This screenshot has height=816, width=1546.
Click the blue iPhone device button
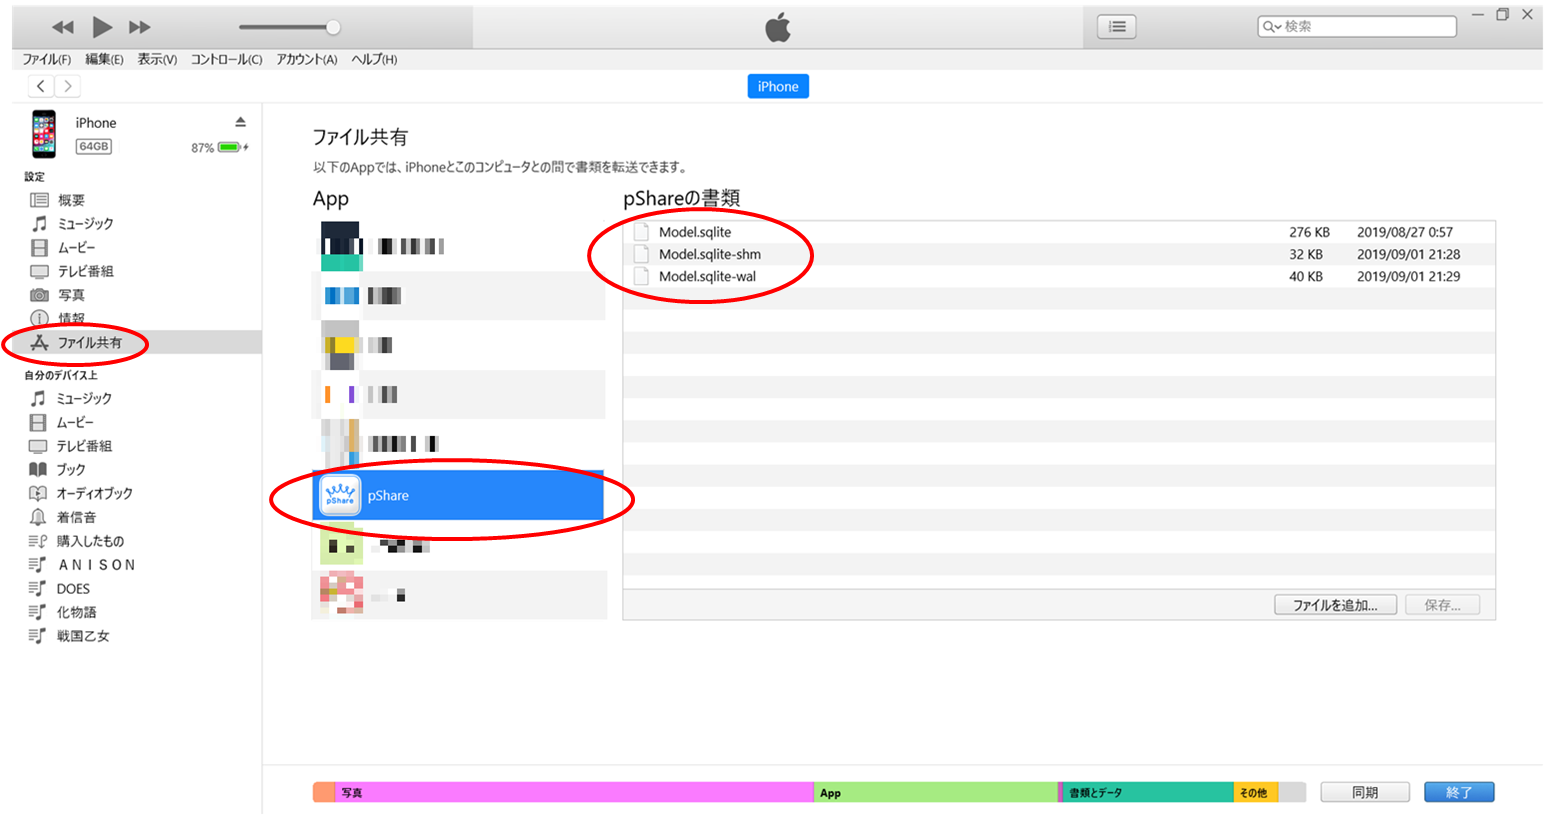coord(778,87)
